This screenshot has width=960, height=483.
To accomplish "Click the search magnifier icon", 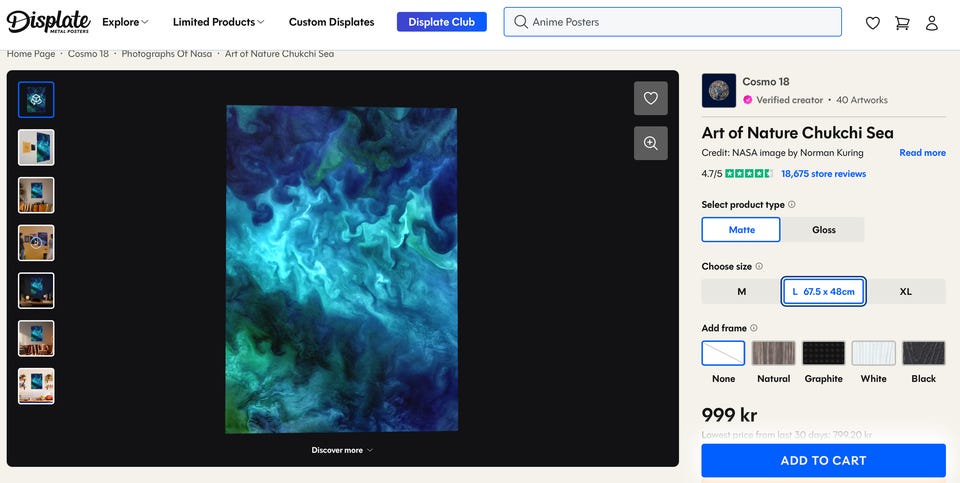I will [520, 22].
